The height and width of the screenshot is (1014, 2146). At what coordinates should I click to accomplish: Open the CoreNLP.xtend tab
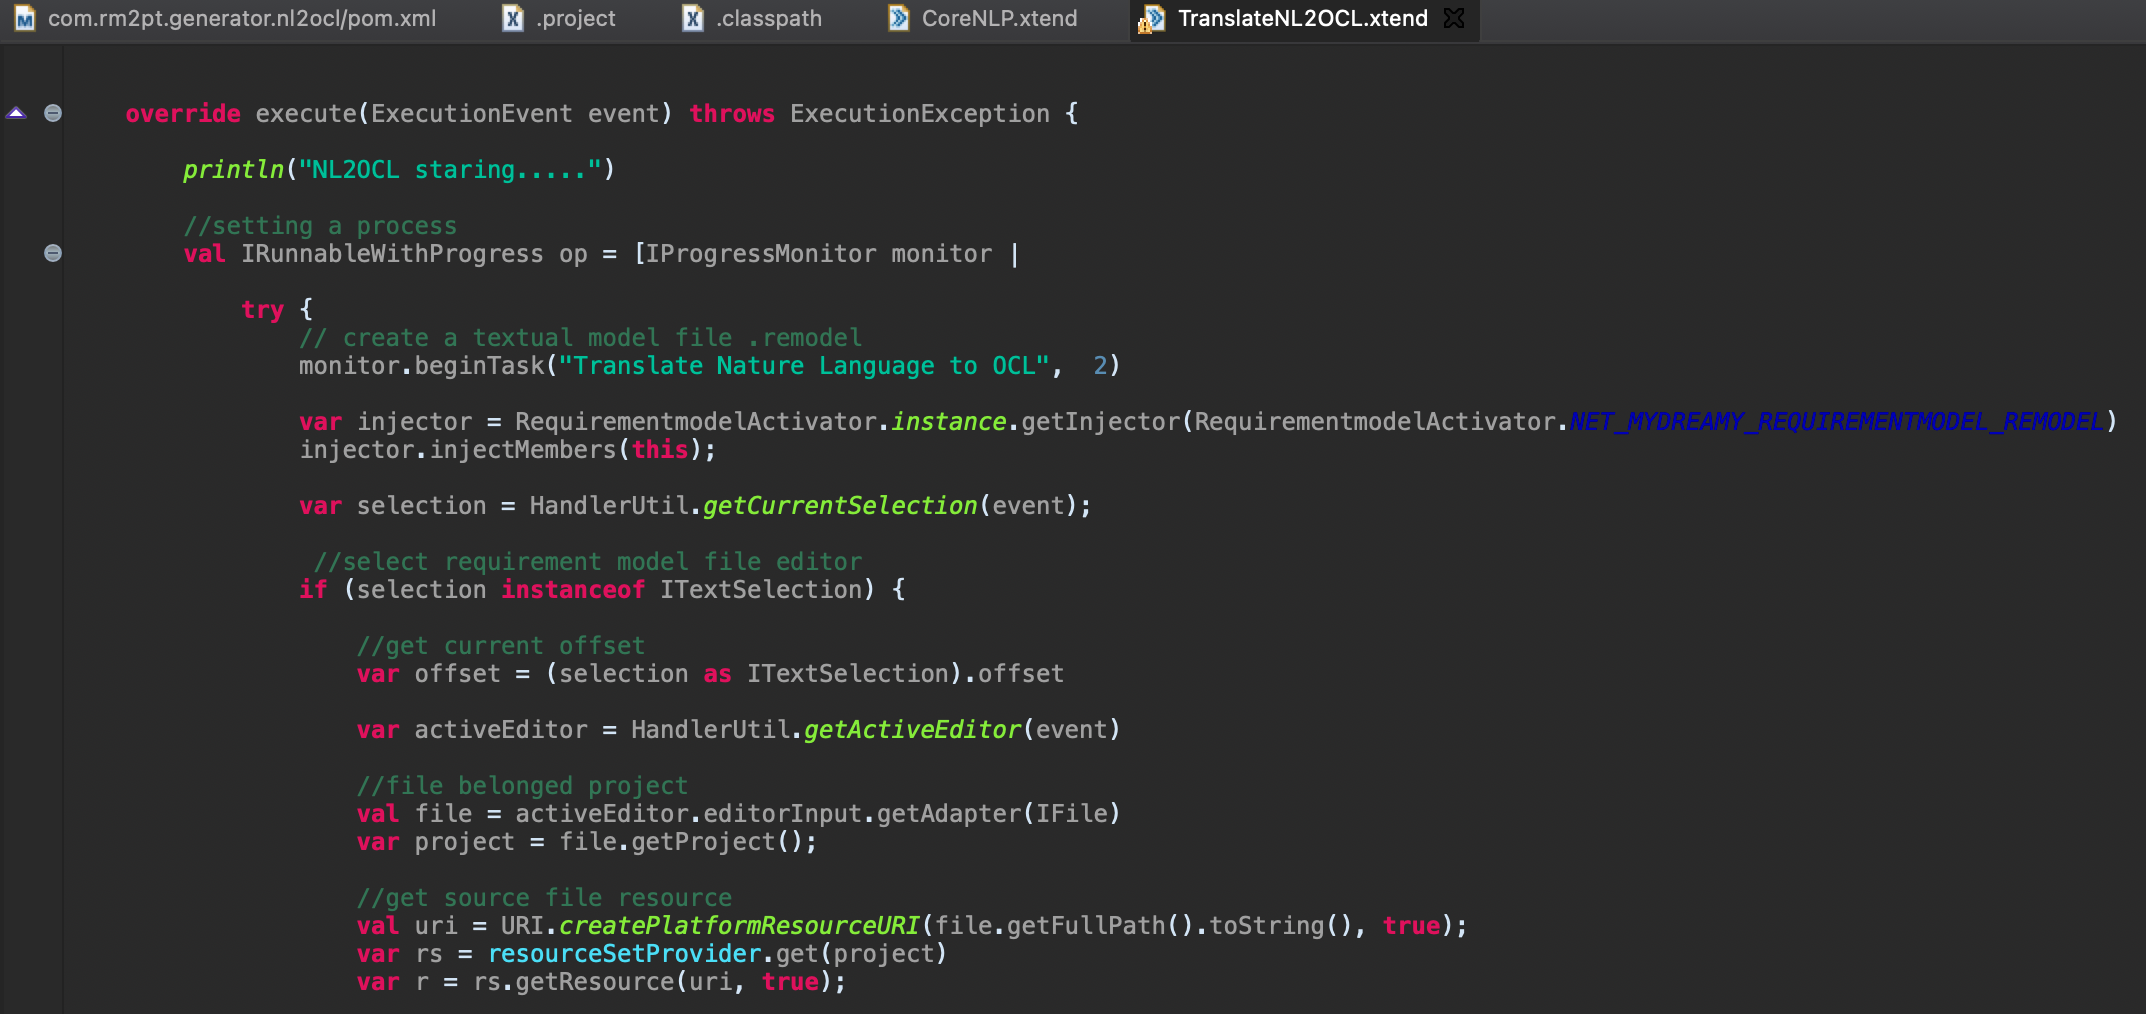984,18
